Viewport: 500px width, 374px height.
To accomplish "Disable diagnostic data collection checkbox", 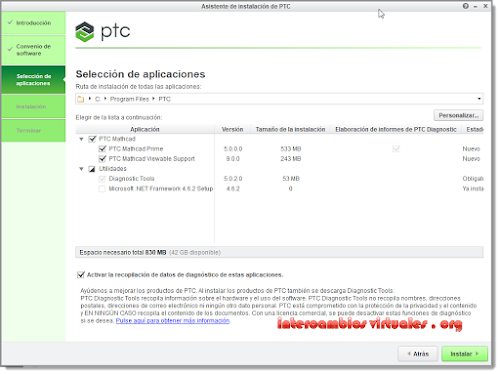I will (81, 275).
